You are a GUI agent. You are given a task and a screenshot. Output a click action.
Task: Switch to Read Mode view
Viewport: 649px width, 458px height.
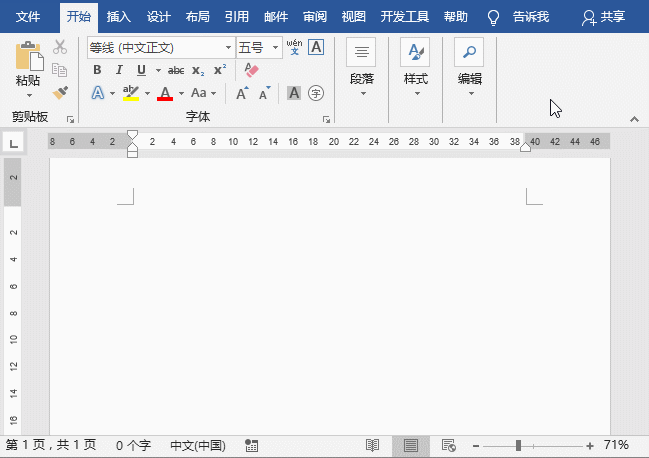[x=372, y=445]
